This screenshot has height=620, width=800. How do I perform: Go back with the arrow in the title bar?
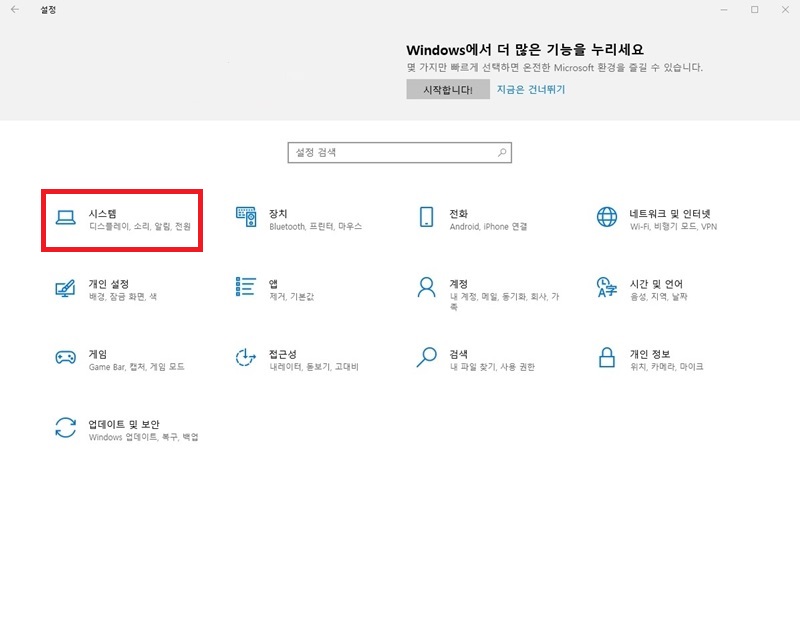(15, 9)
